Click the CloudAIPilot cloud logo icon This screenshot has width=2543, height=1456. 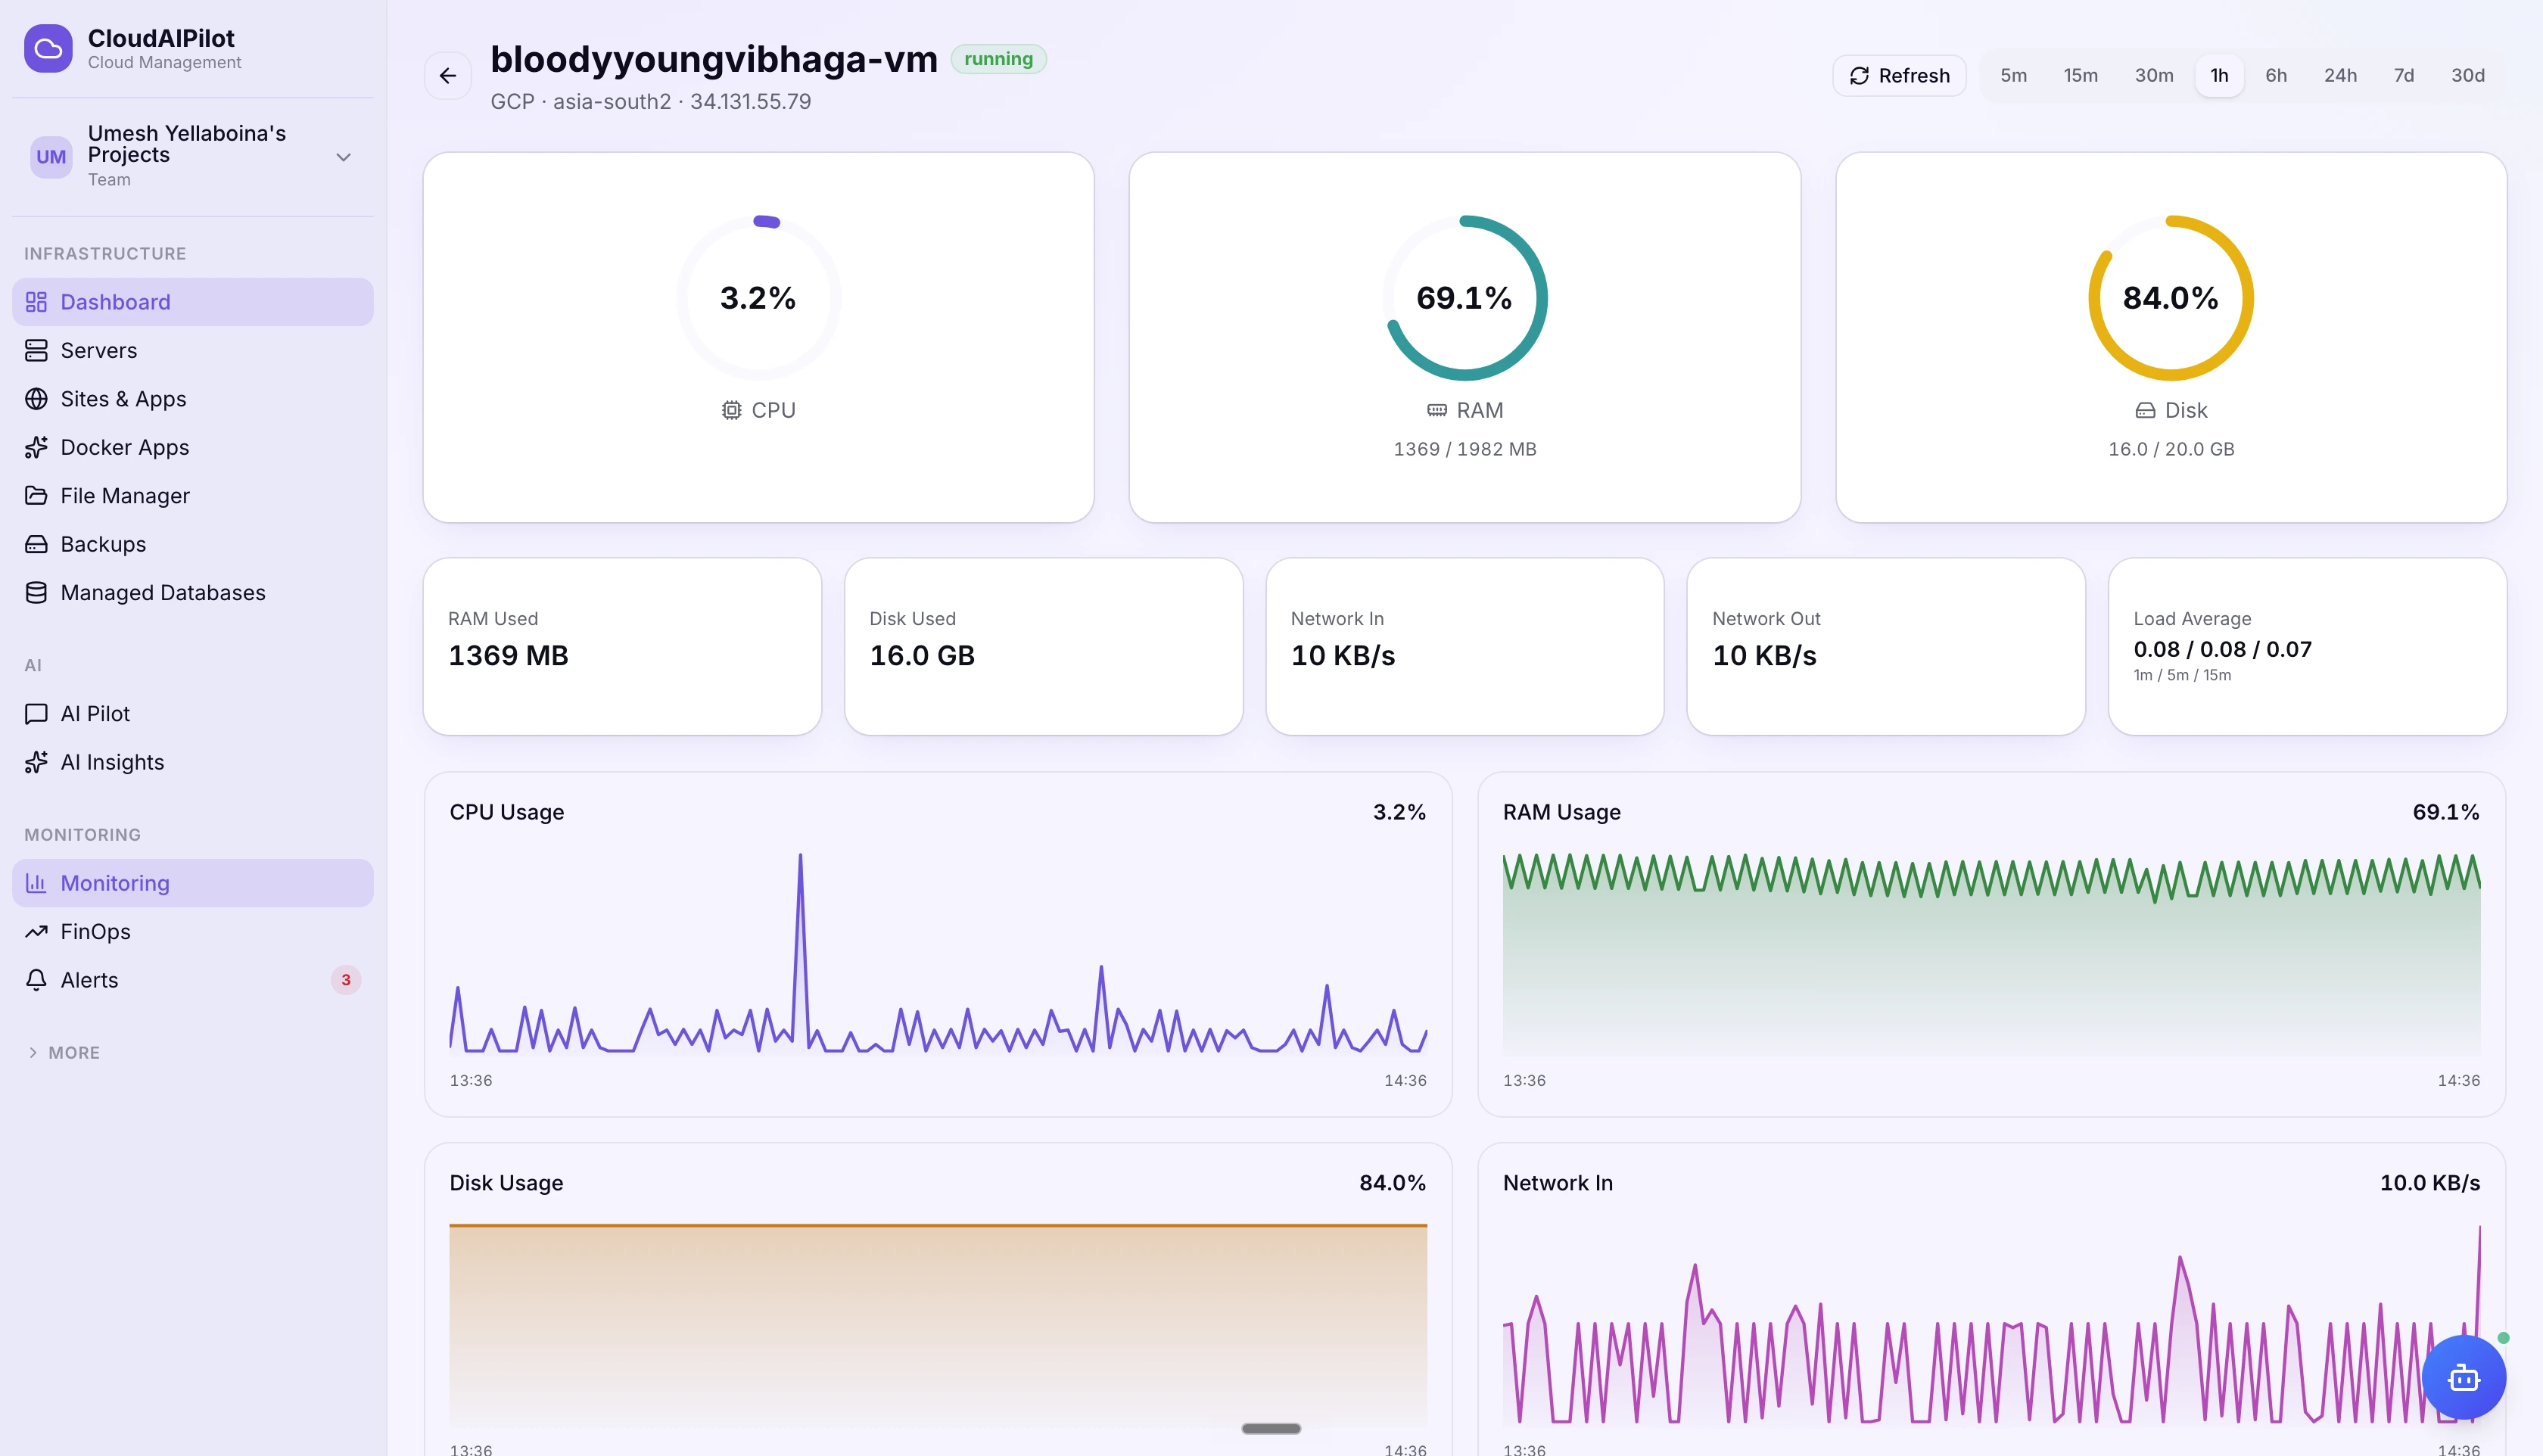(48, 48)
